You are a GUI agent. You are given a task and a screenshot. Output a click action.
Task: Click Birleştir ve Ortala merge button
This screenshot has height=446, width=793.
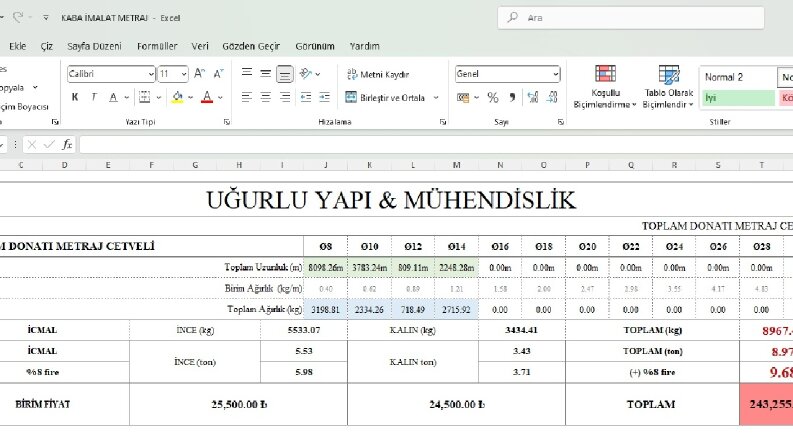coord(385,98)
